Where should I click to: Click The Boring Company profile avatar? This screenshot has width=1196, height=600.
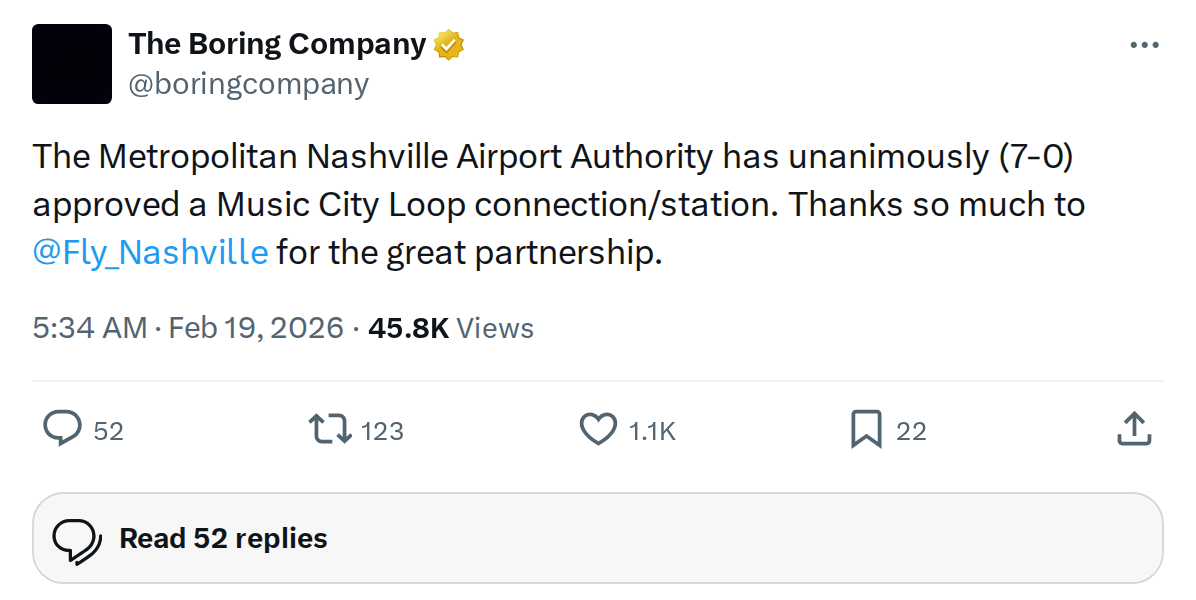tap(71, 63)
